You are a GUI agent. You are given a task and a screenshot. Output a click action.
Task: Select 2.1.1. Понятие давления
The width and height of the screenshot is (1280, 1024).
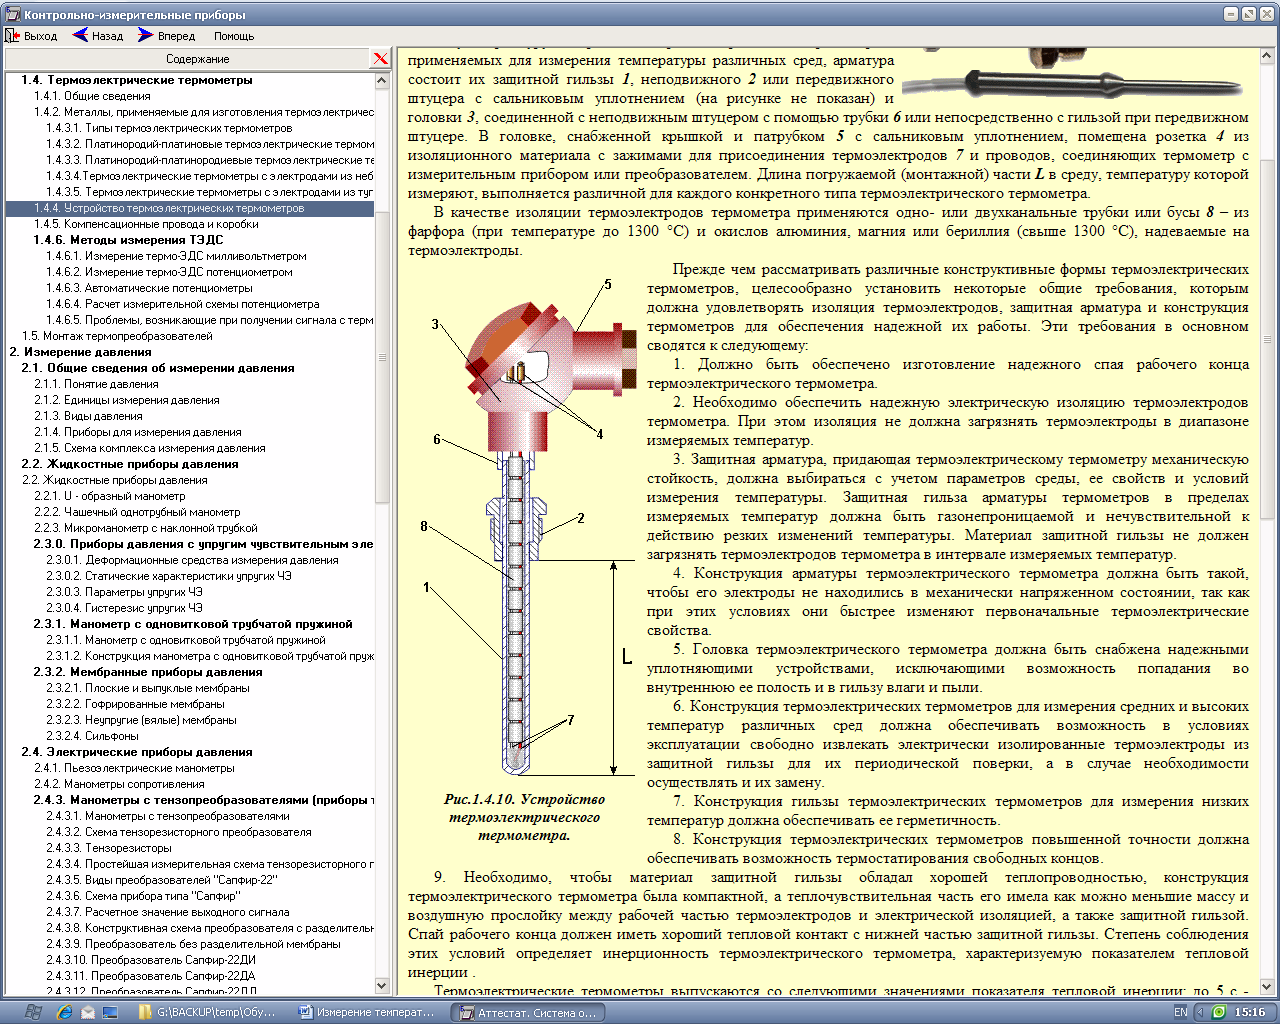pos(96,384)
